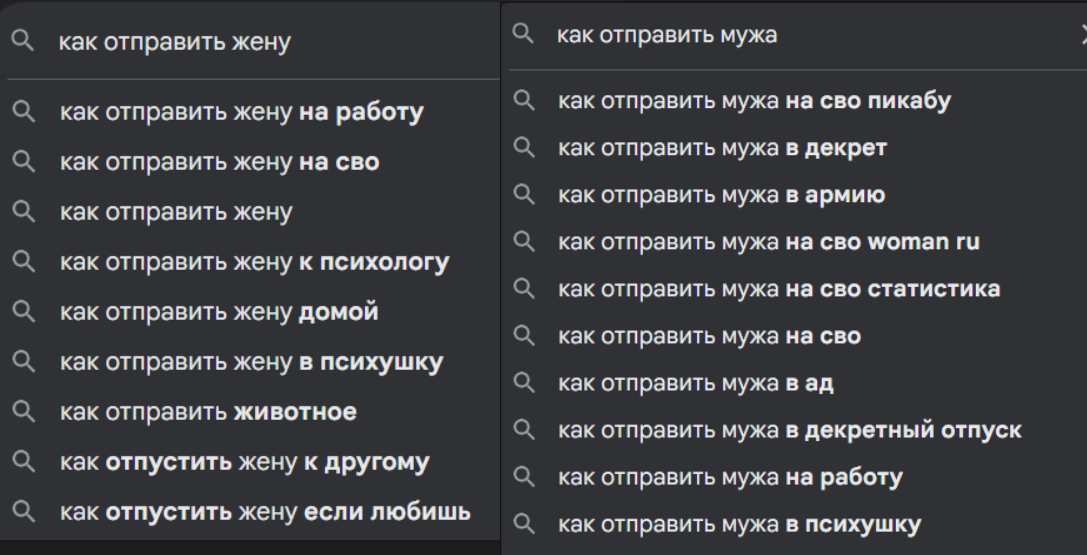The height and width of the screenshot is (555, 1087).
Task: Click search icon beside left query «как отправить жену»
Action: (23, 42)
